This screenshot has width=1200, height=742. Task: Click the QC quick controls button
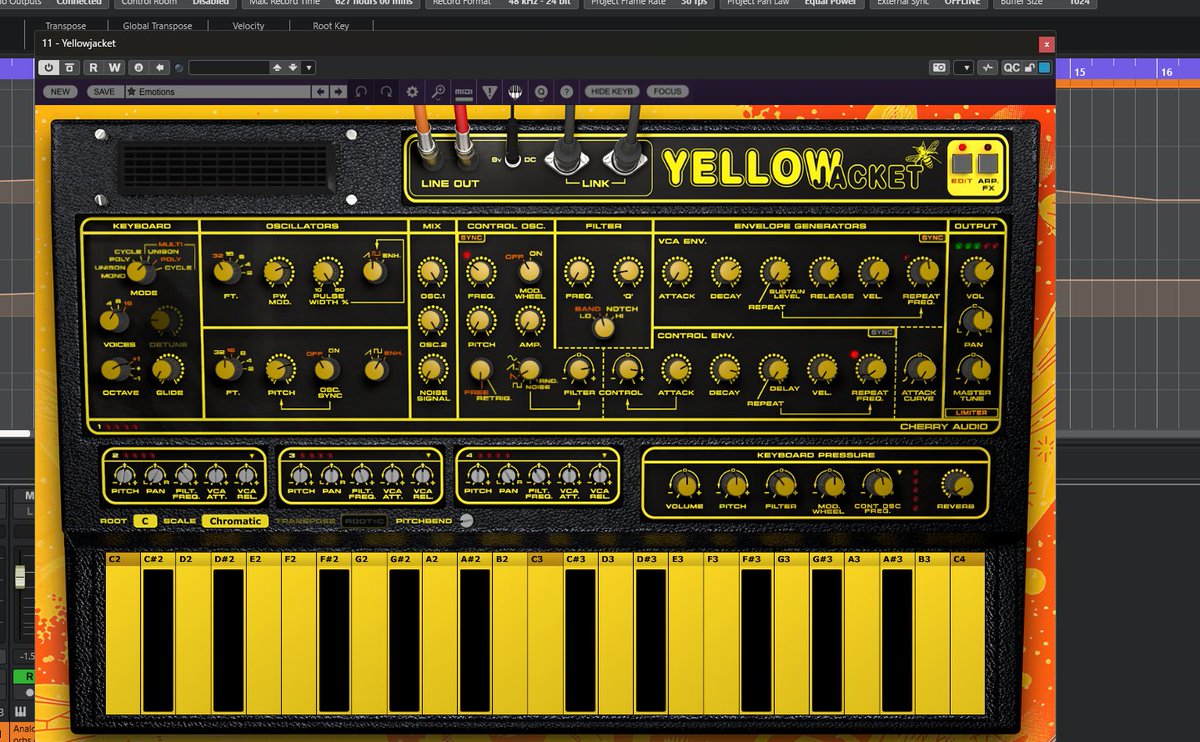click(x=1013, y=68)
